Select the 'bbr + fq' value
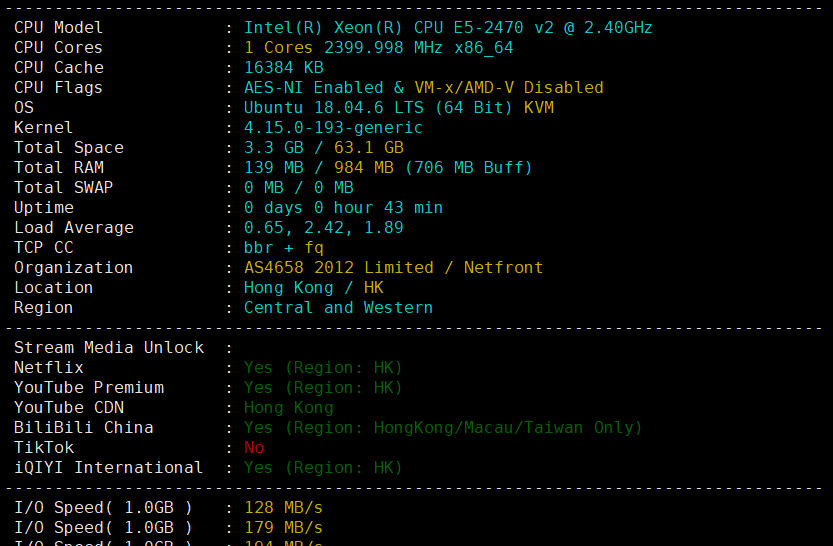 [x=284, y=248]
